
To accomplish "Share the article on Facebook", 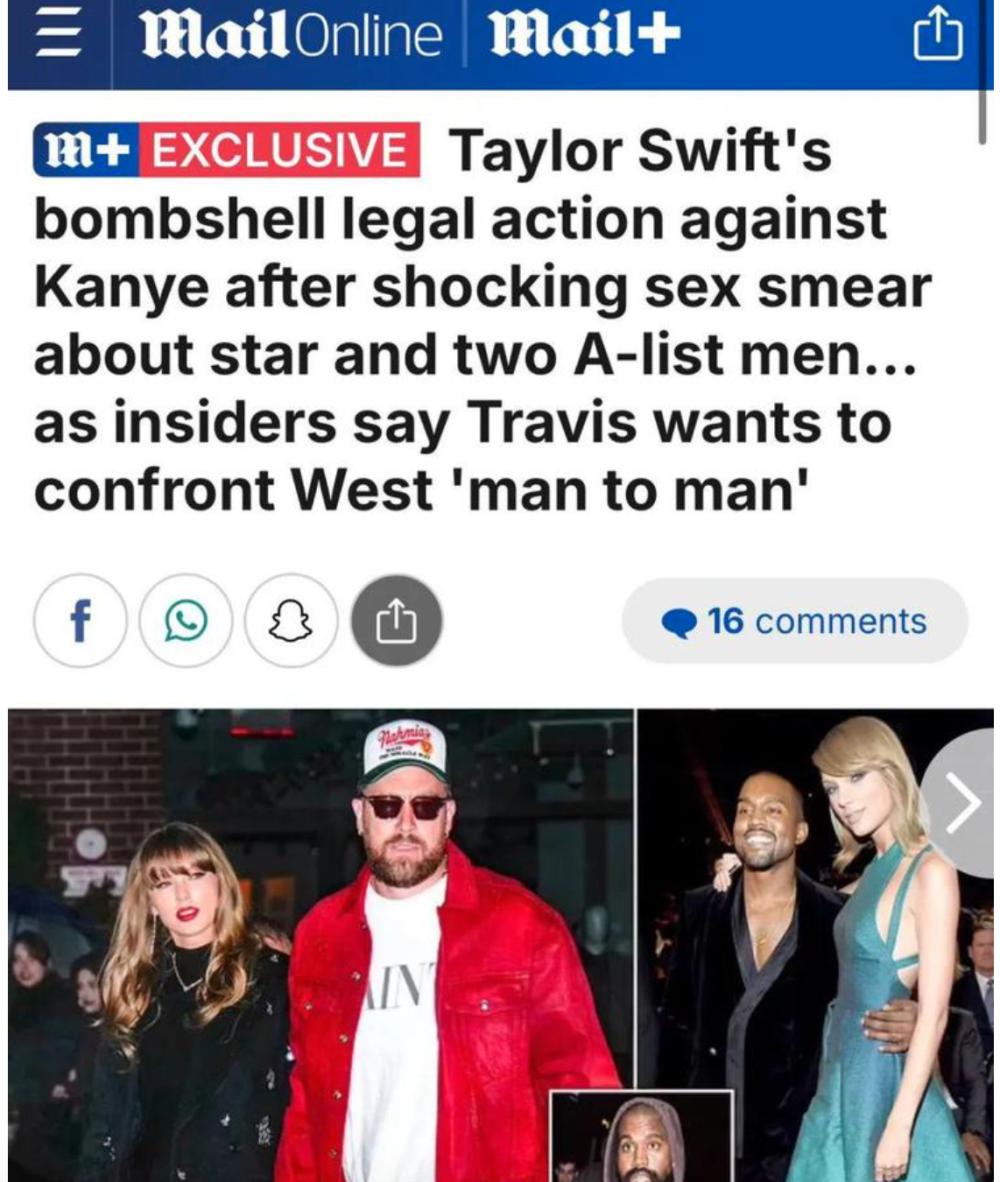I will [80, 620].
